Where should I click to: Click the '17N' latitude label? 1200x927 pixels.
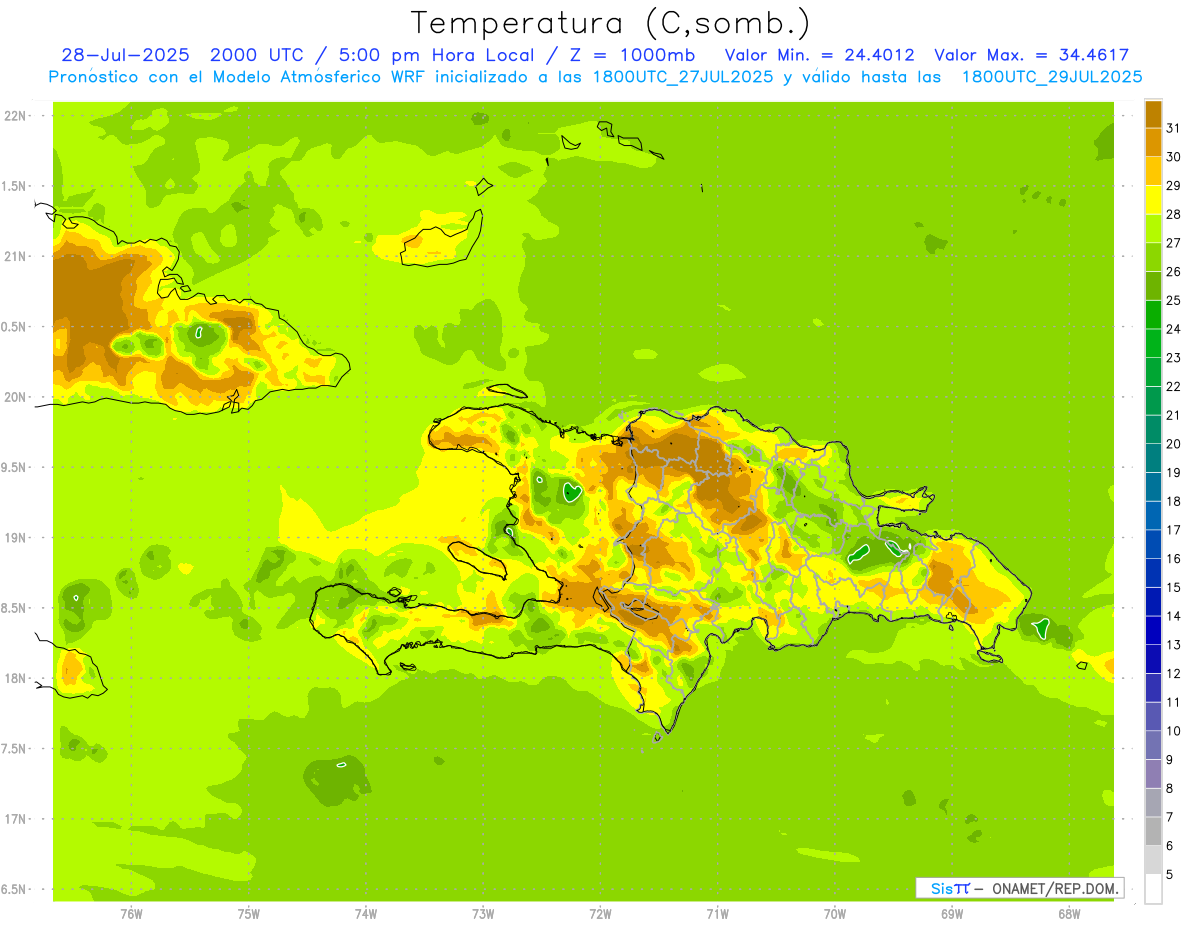(x=16, y=819)
